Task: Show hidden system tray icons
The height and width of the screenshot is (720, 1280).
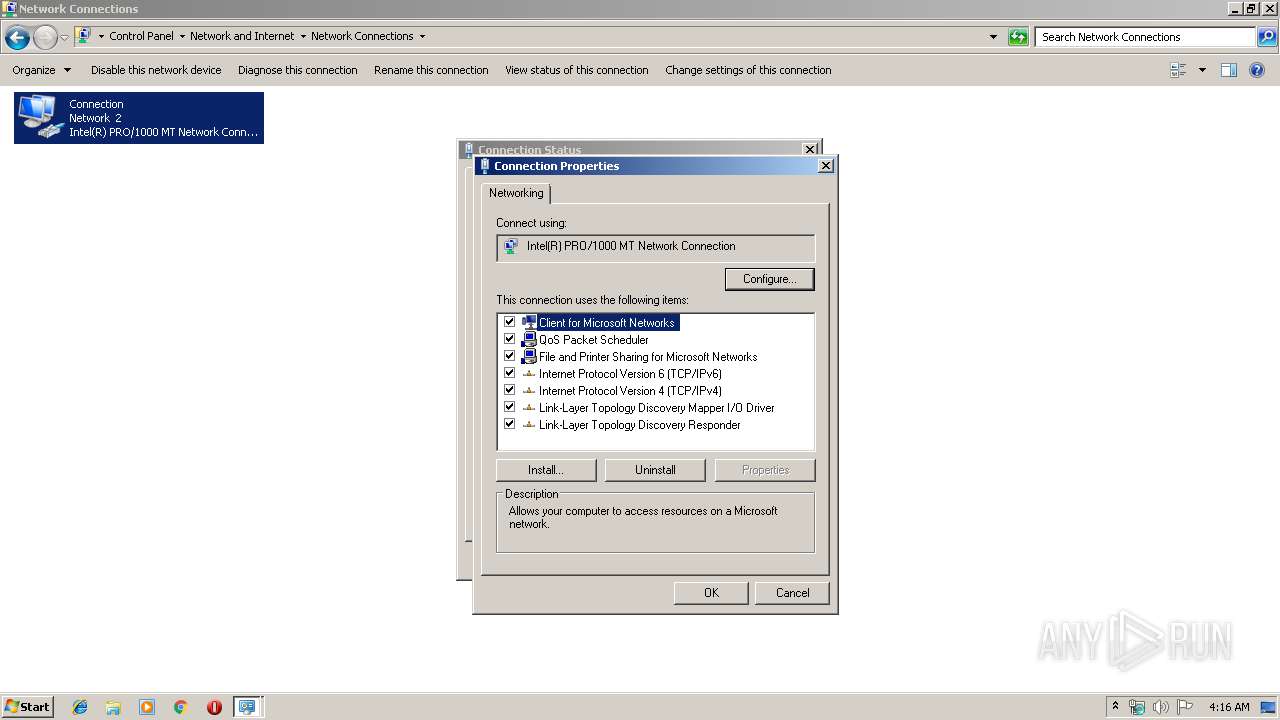Action: [1115, 706]
